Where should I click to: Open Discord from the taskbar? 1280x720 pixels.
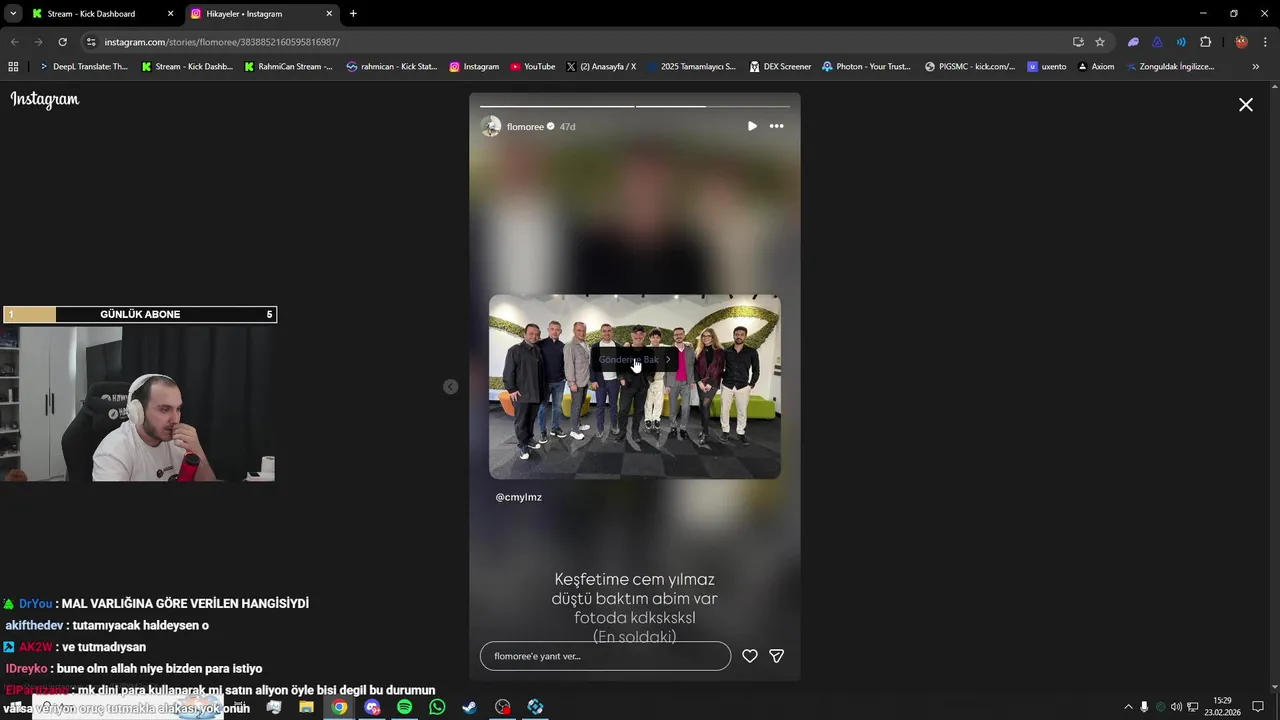coord(372,707)
